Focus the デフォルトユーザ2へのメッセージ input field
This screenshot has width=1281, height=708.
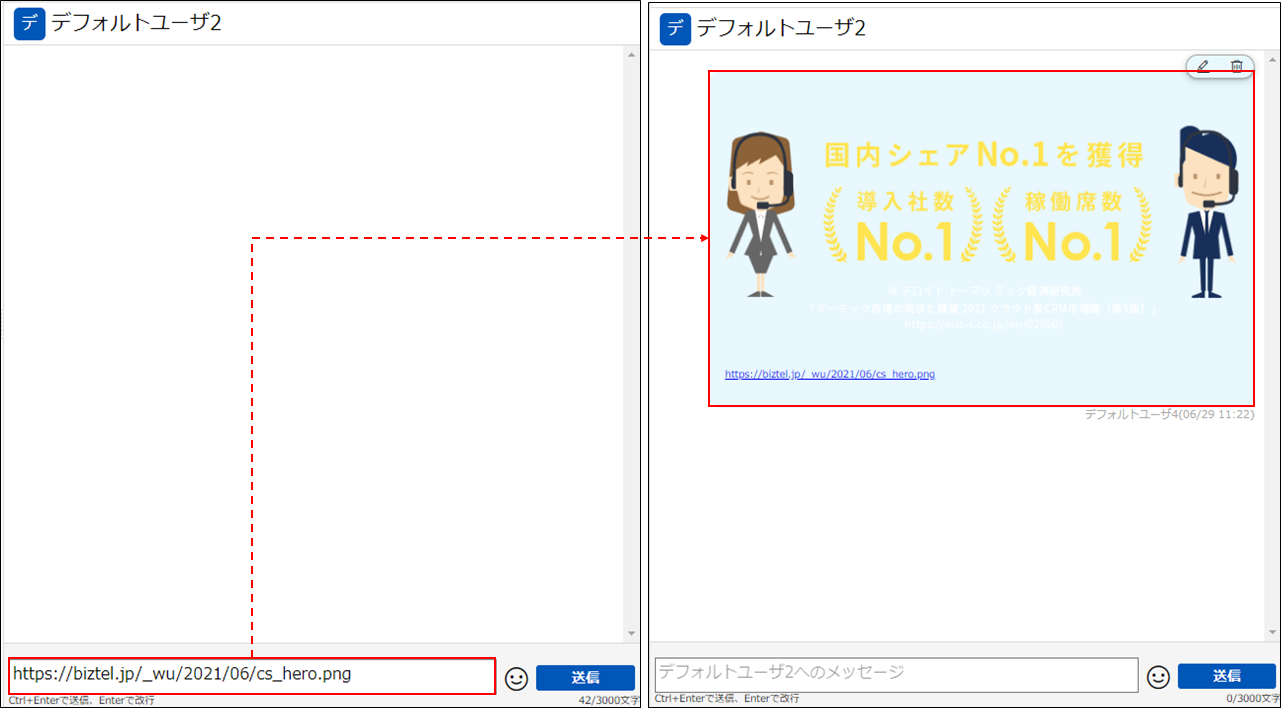[x=897, y=674]
